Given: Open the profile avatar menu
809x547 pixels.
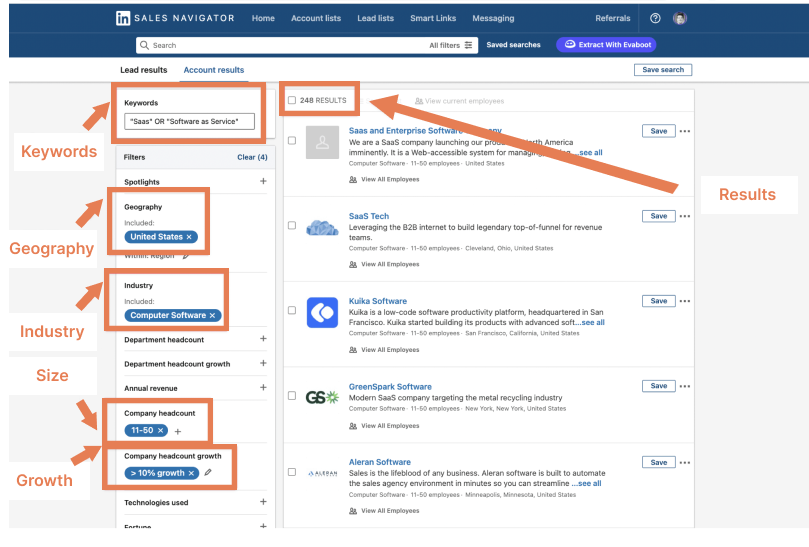Looking at the screenshot, I should click(x=679, y=18).
